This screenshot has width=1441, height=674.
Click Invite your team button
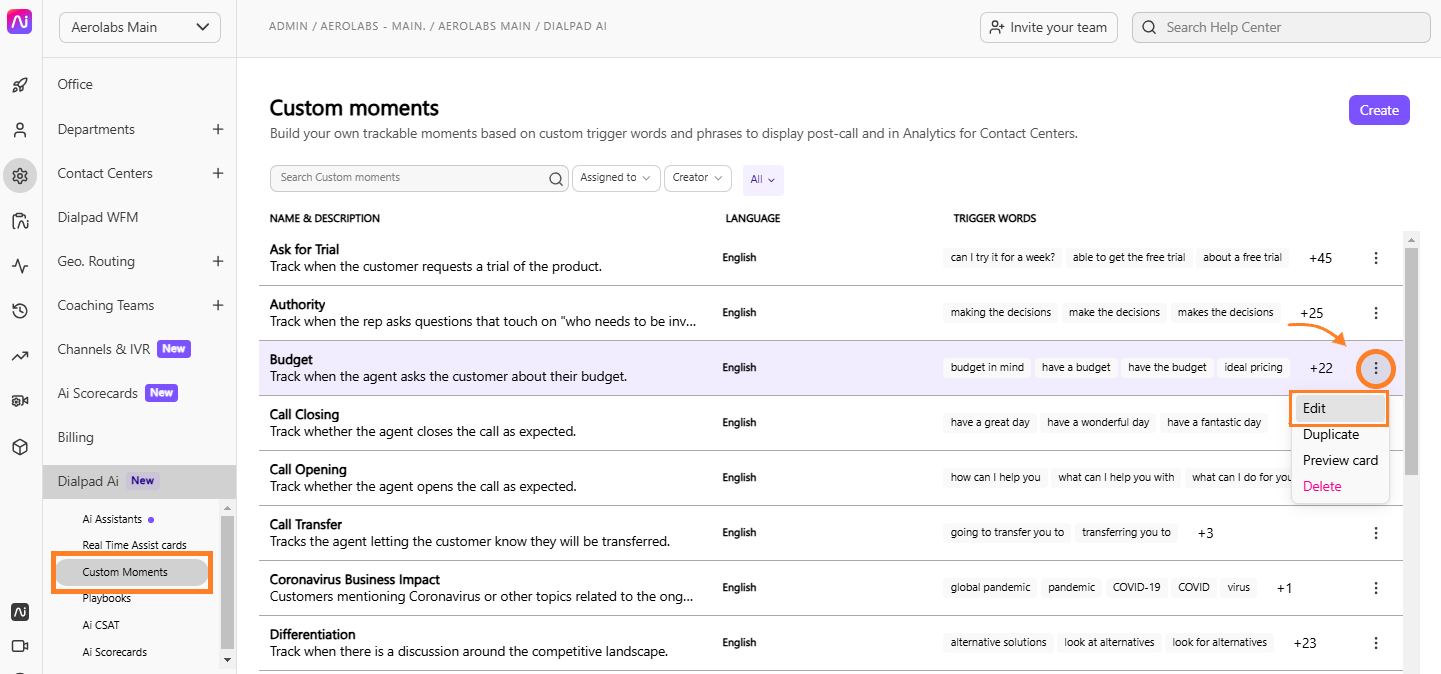pyautogui.click(x=1049, y=27)
